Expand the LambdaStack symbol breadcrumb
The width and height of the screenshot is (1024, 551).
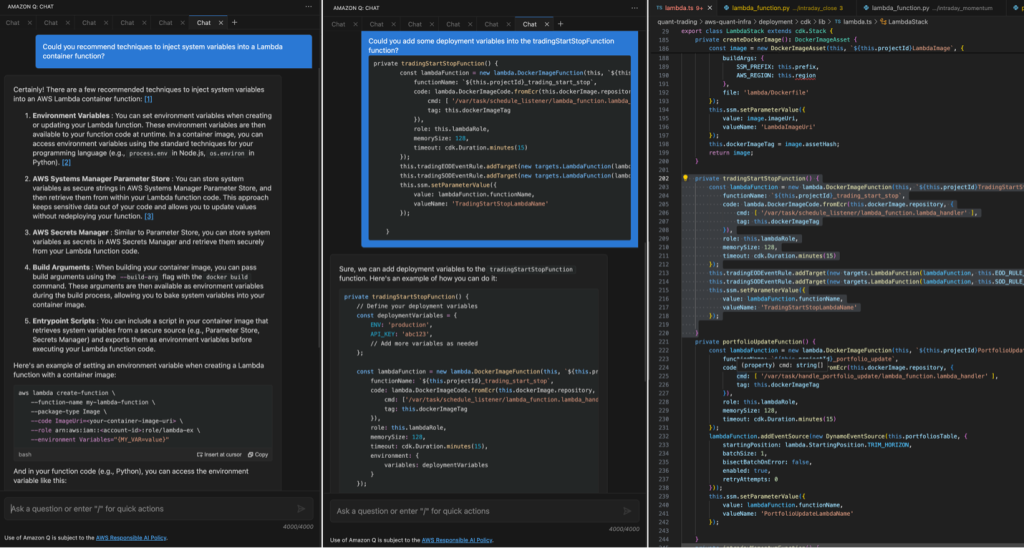point(904,22)
